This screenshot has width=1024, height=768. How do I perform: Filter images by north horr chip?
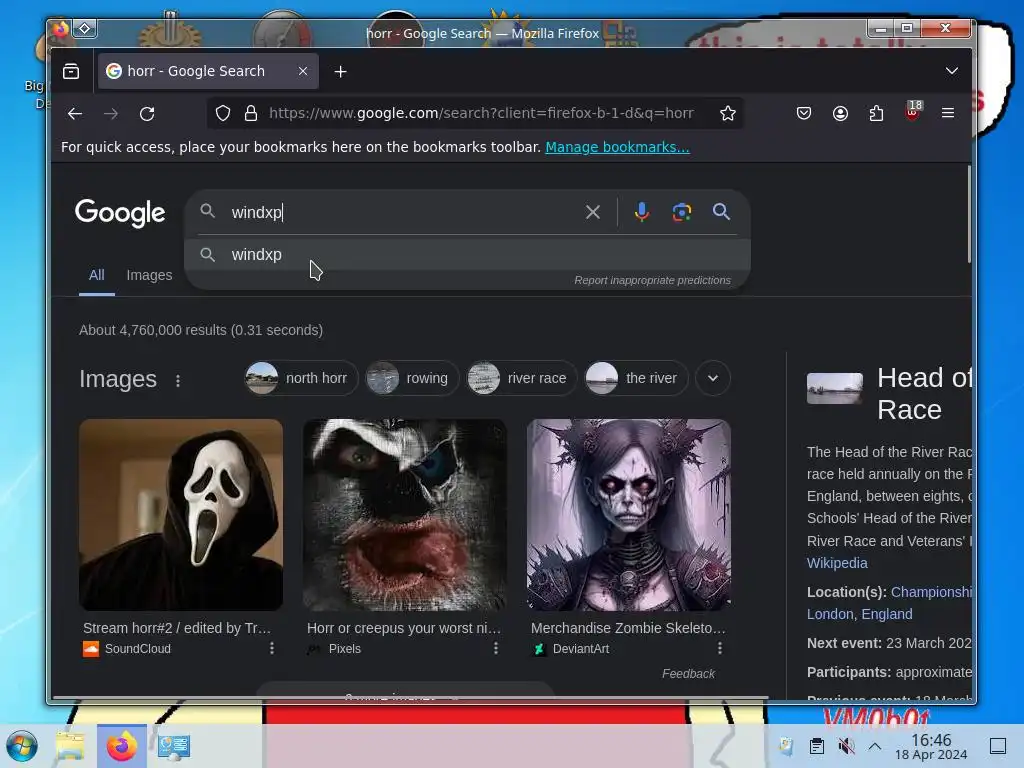tap(301, 378)
